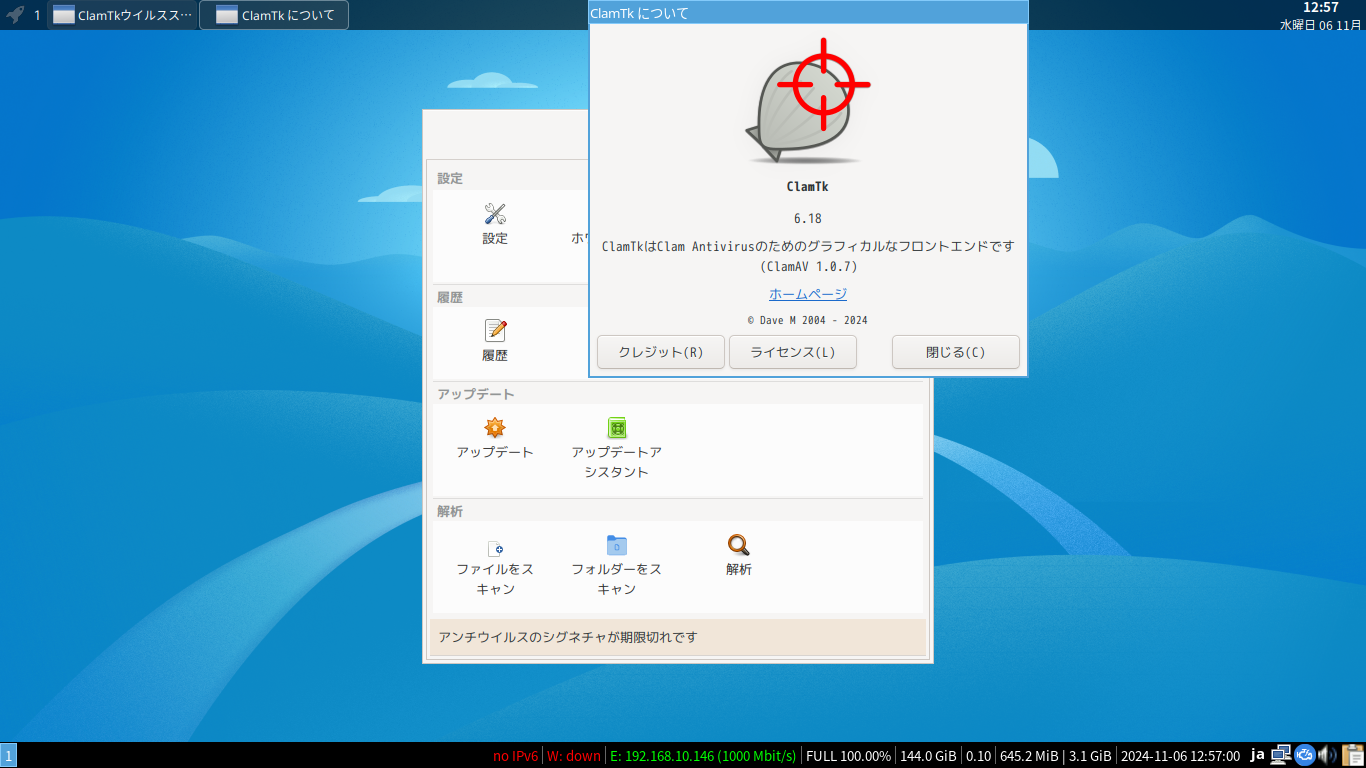
Task: Open the 設定 wrench-and-screwdriver item
Action: tap(495, 224)
